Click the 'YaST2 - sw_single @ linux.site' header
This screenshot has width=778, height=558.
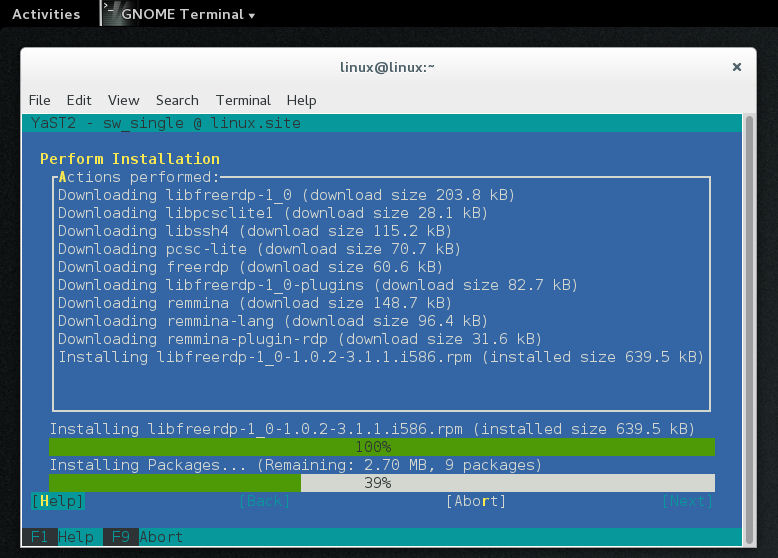[x=166, y=123]
